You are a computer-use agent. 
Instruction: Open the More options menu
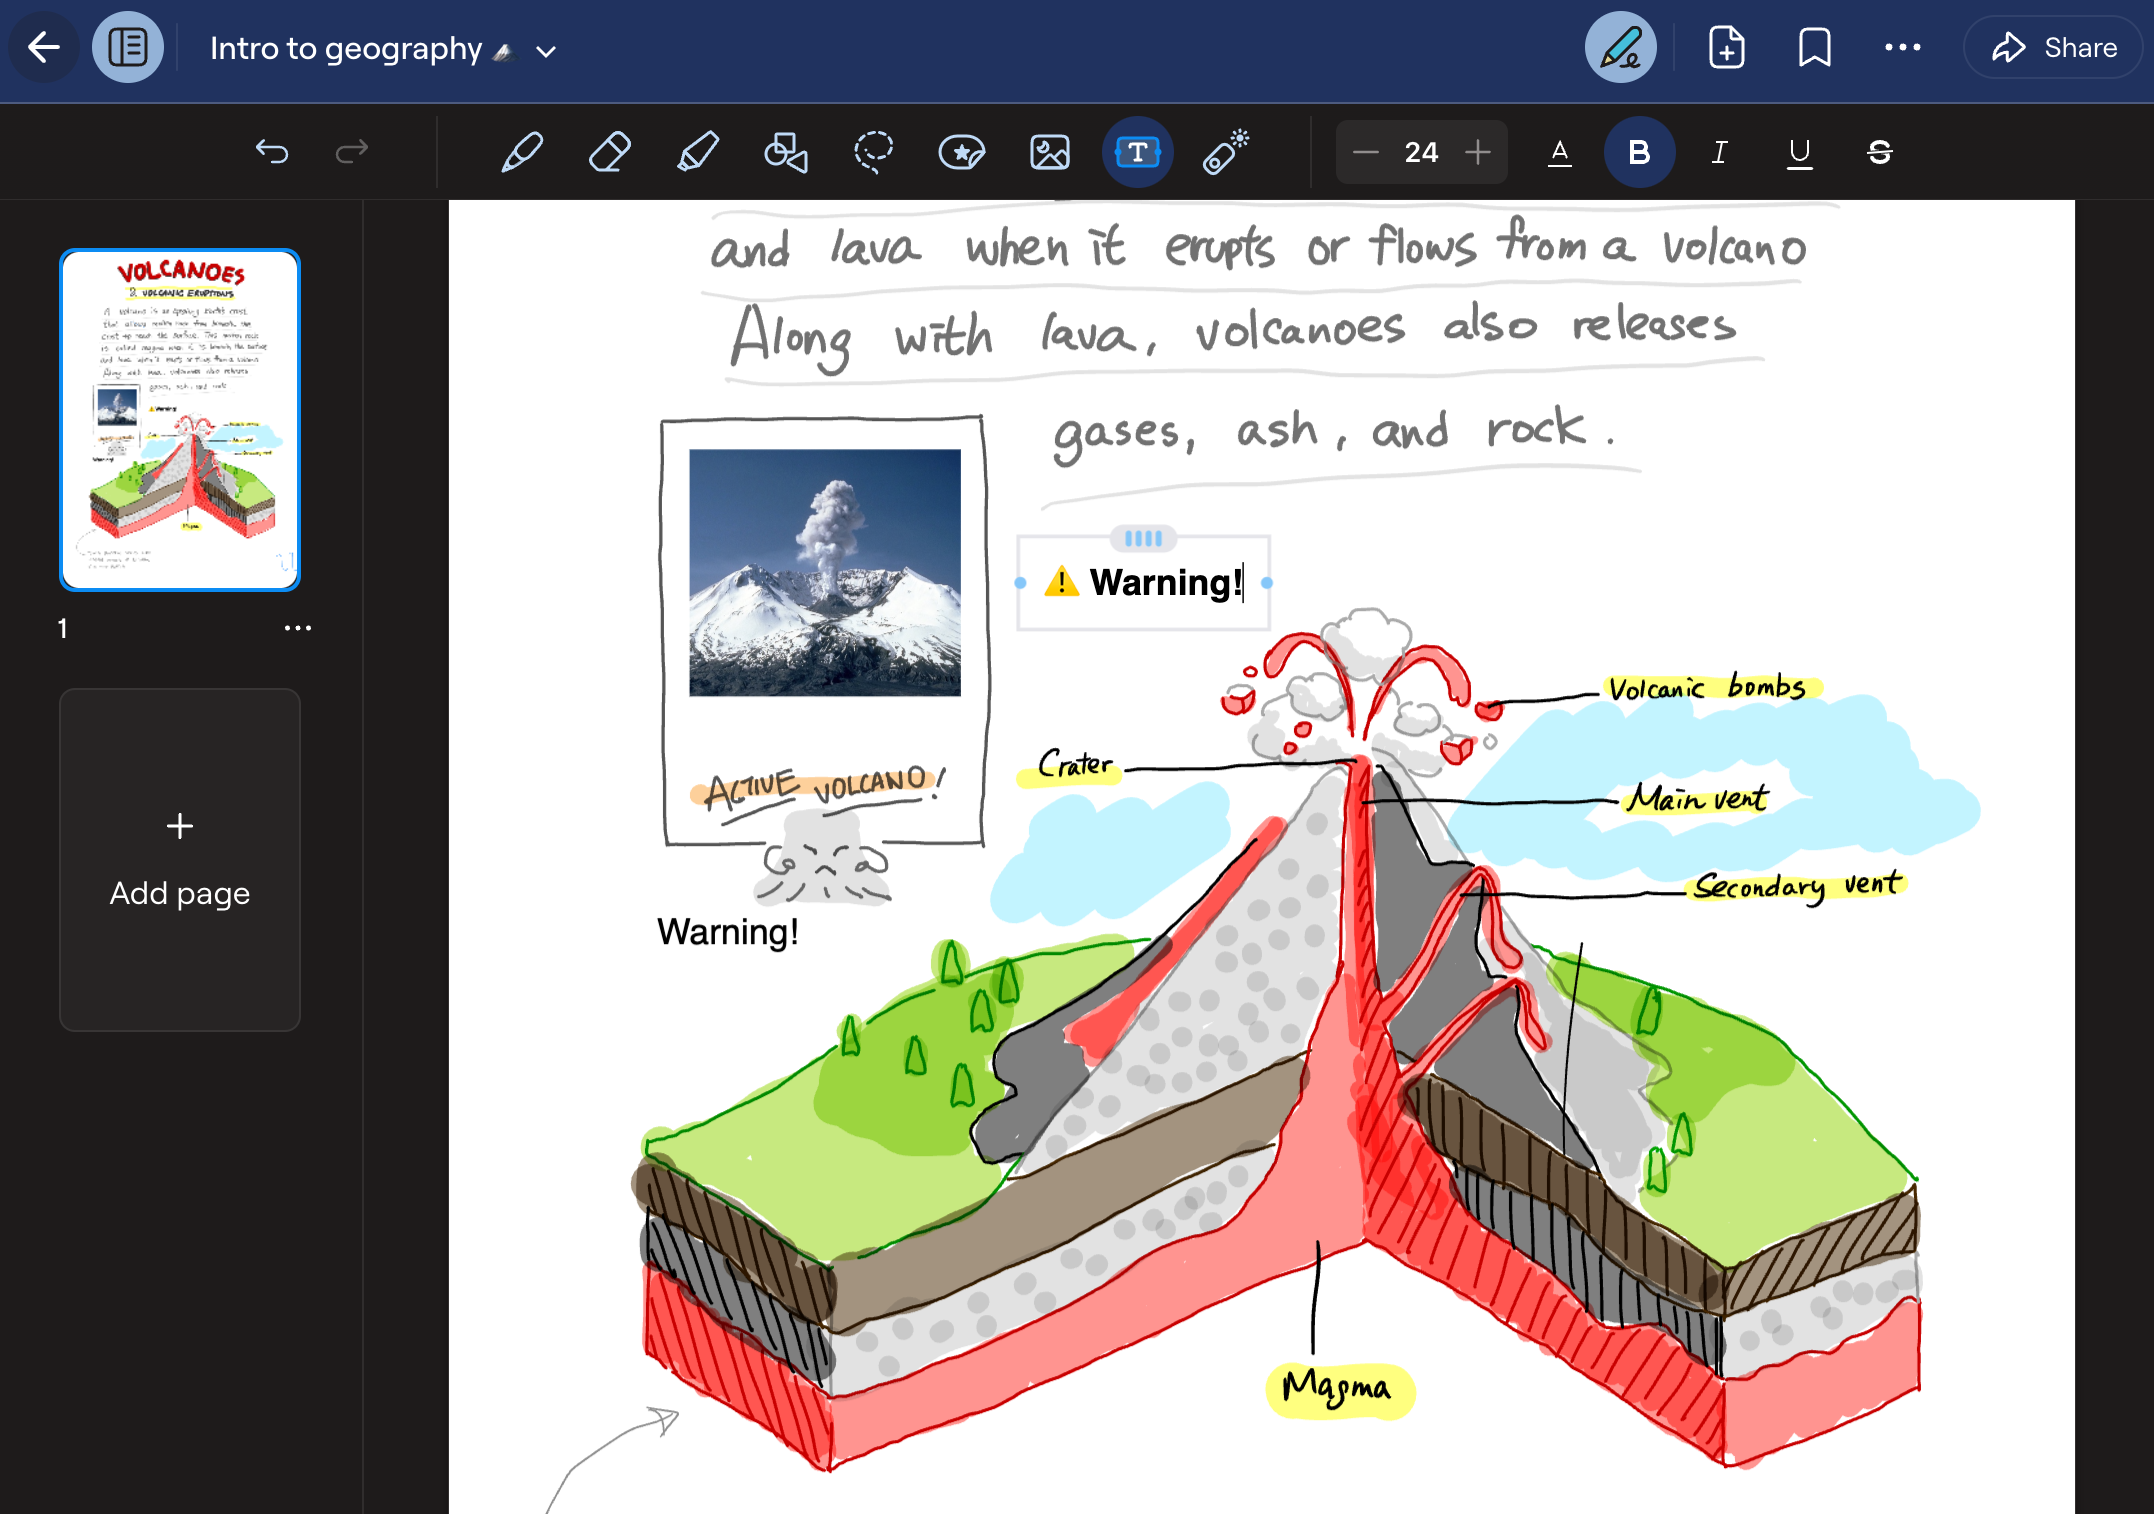pos(1905,48)
